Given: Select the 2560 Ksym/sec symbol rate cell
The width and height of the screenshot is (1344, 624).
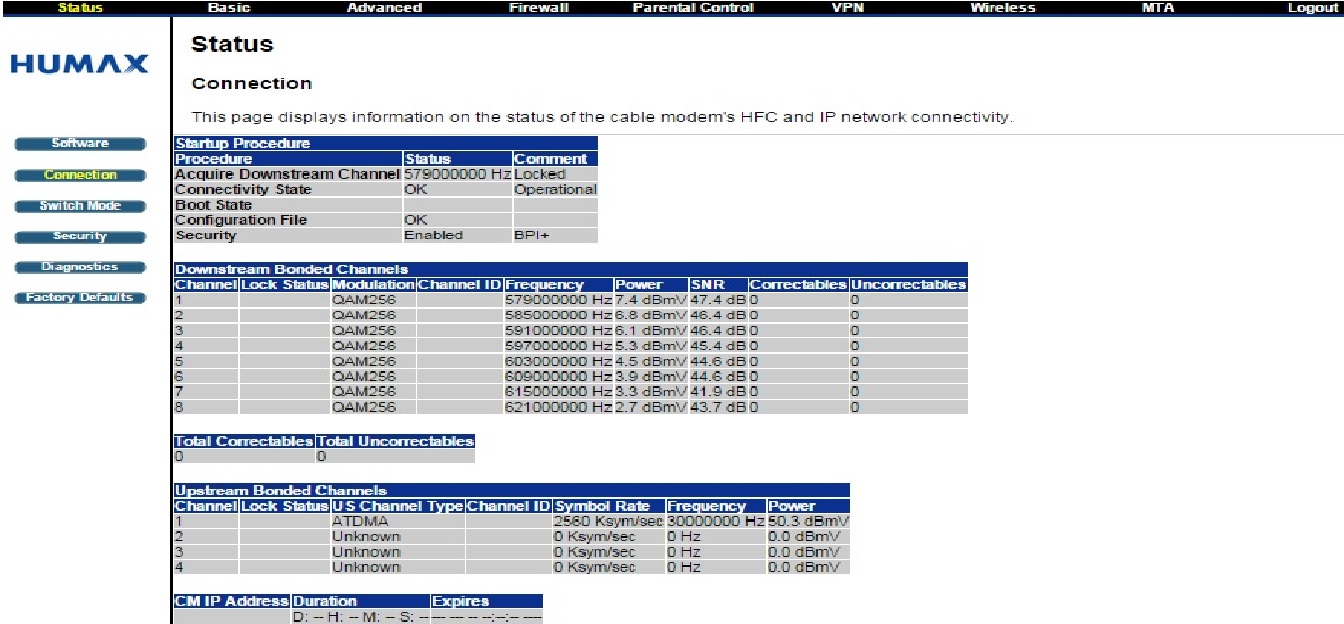Looking at the screenshot, I should [609, 521].
